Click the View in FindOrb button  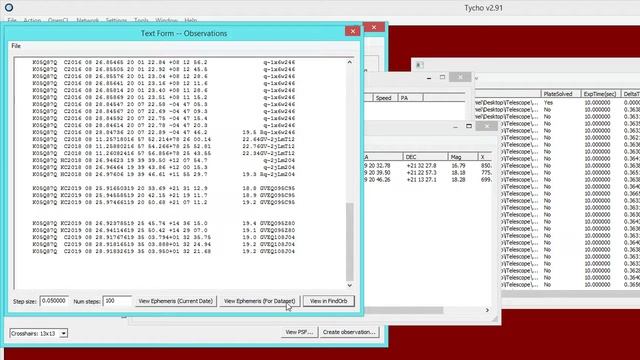[x=329, y=301]
